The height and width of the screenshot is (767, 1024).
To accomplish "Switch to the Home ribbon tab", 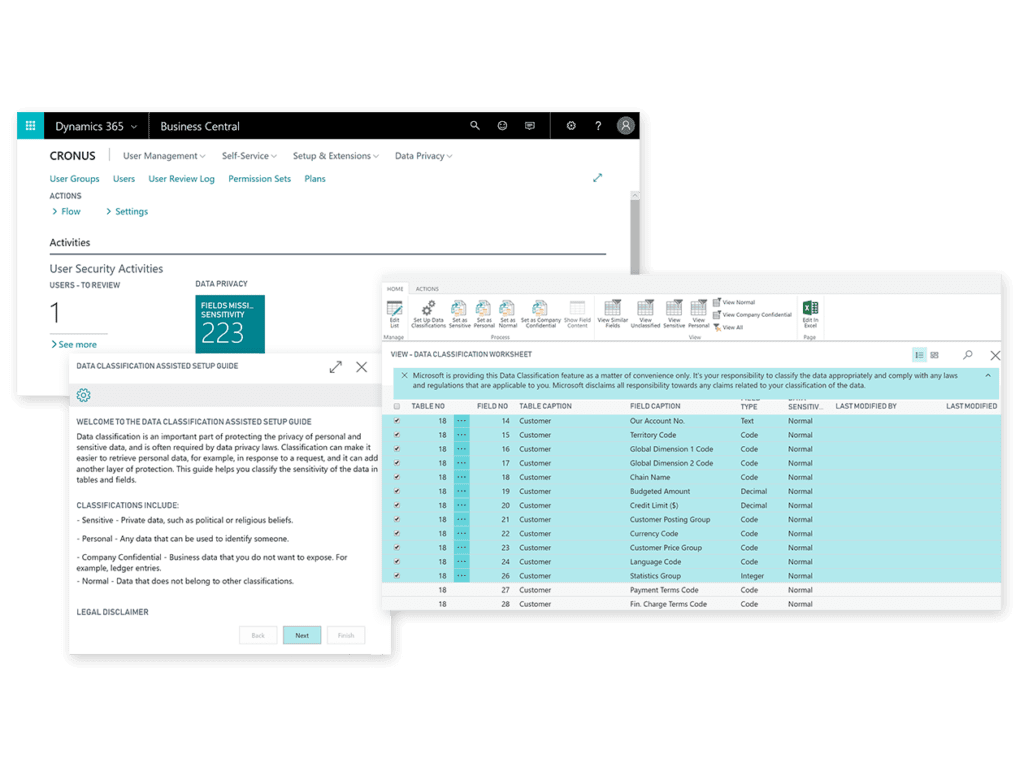I will point(395,289).
